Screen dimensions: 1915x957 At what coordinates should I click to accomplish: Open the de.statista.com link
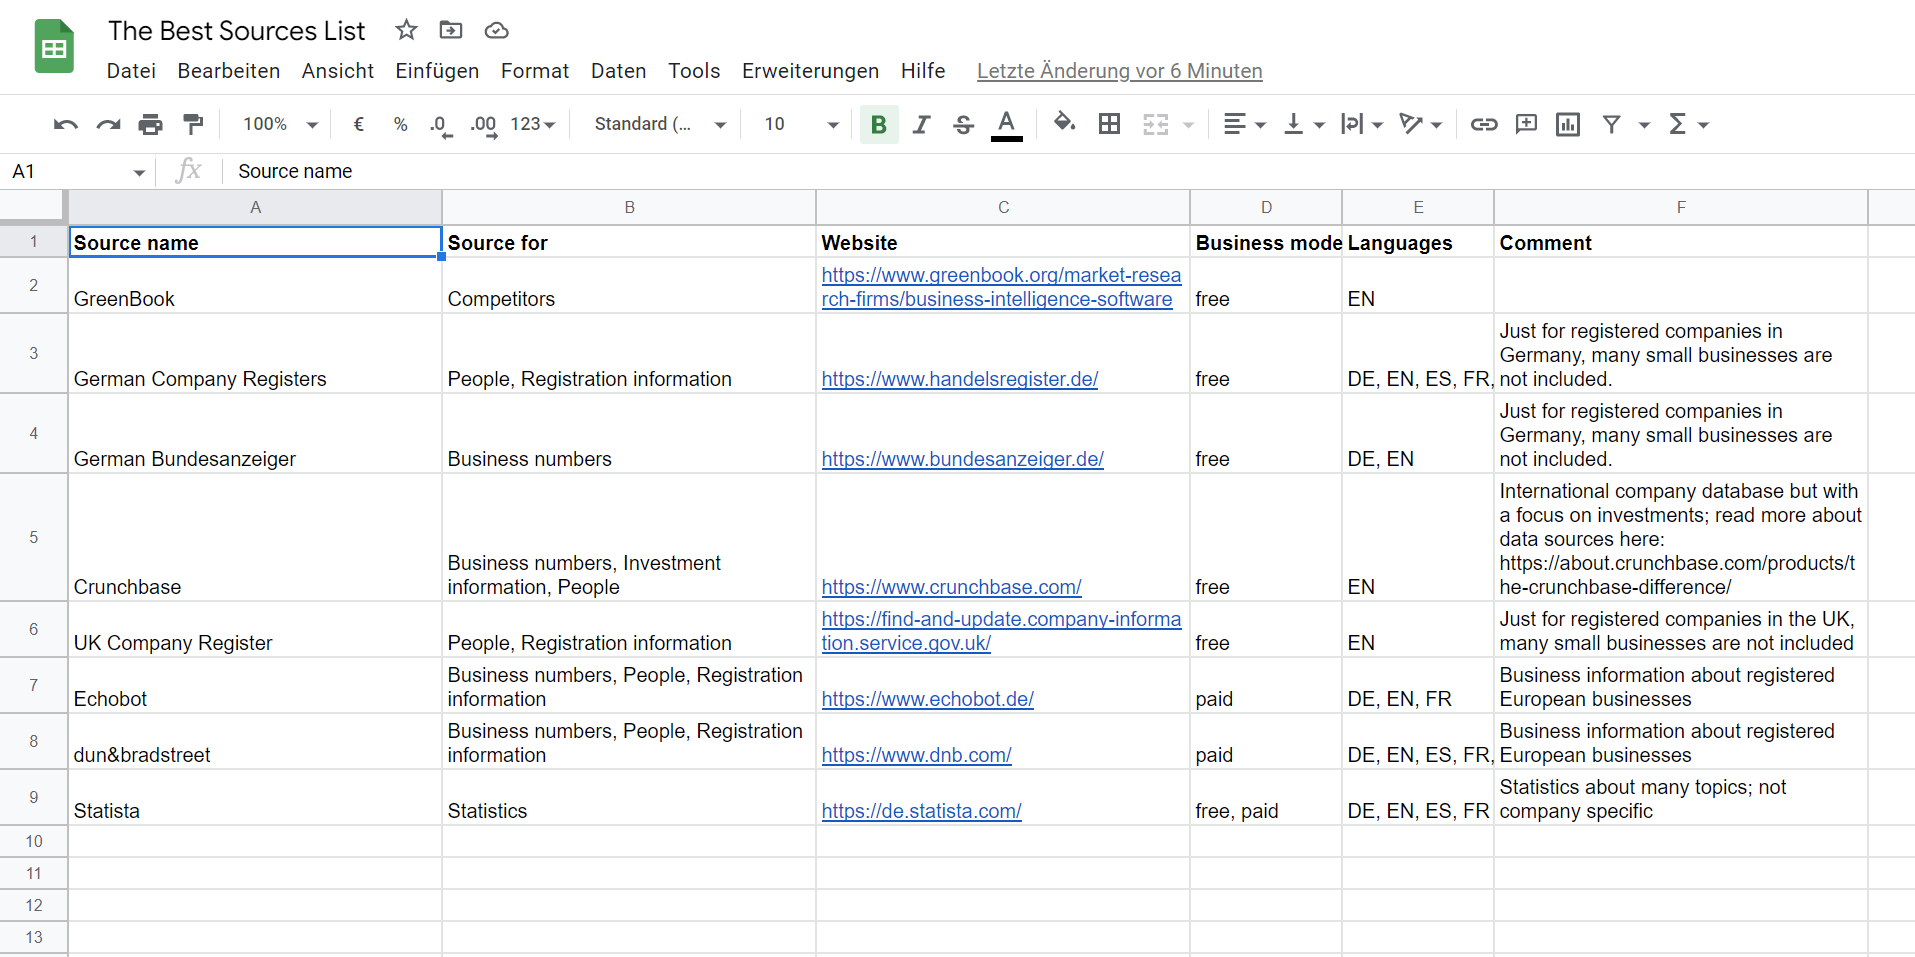pyautogui.click(x=922, y=811)
